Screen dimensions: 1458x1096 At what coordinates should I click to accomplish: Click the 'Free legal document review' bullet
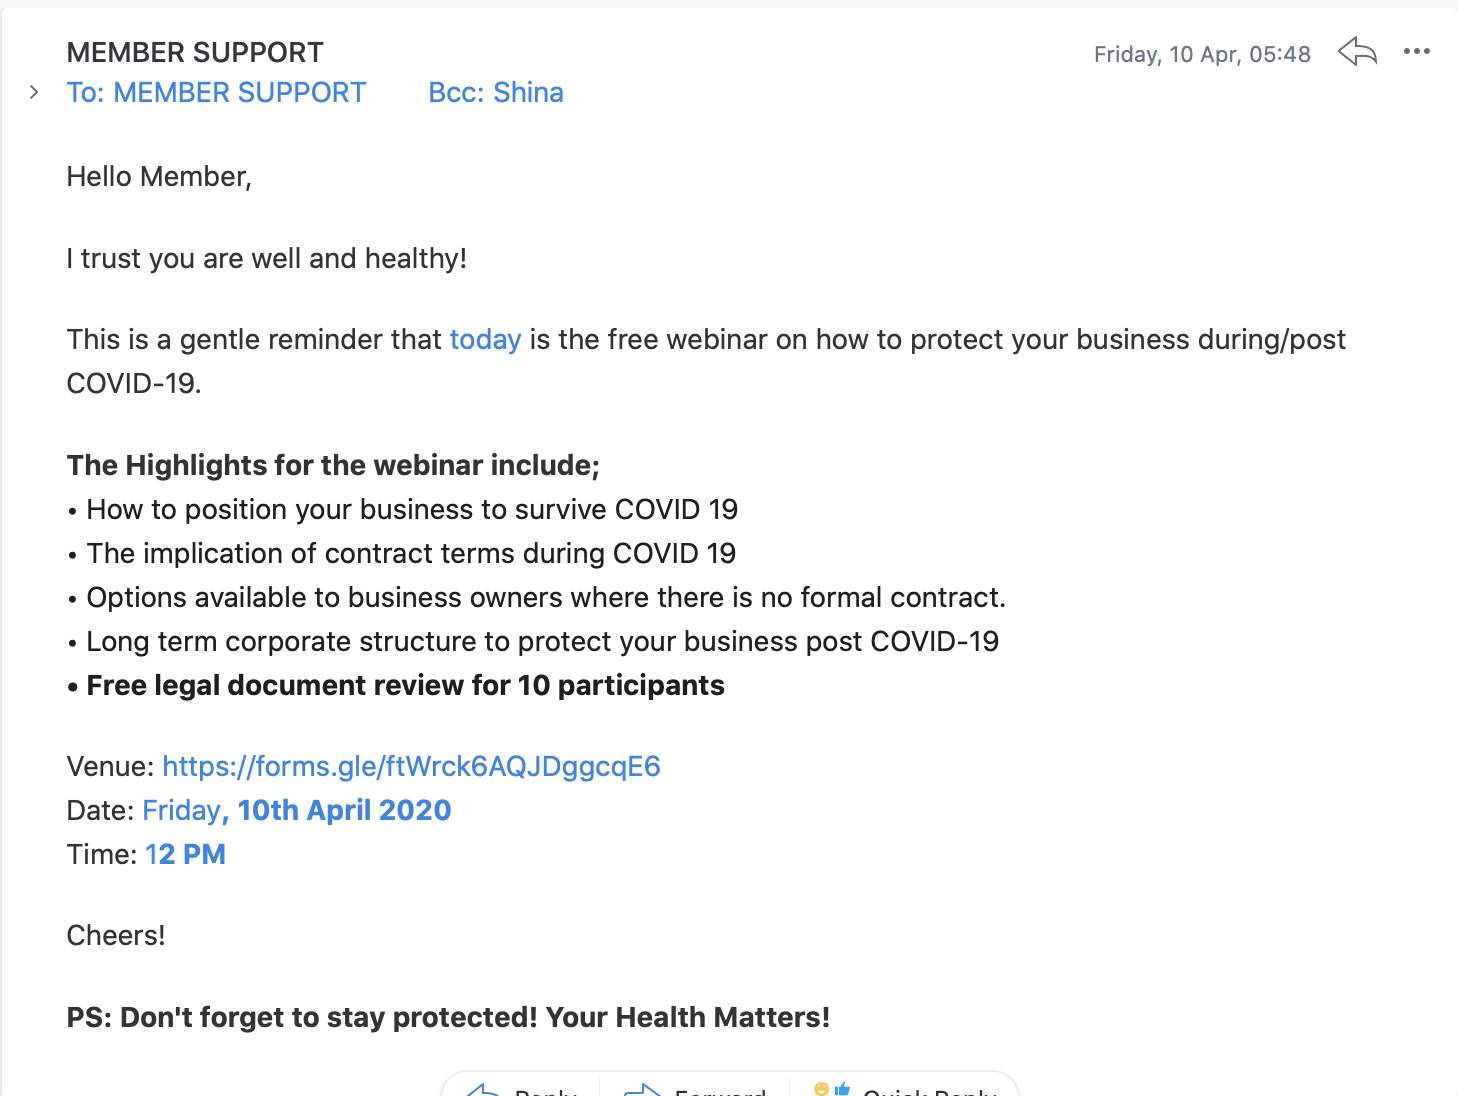[x=396, y=685]
